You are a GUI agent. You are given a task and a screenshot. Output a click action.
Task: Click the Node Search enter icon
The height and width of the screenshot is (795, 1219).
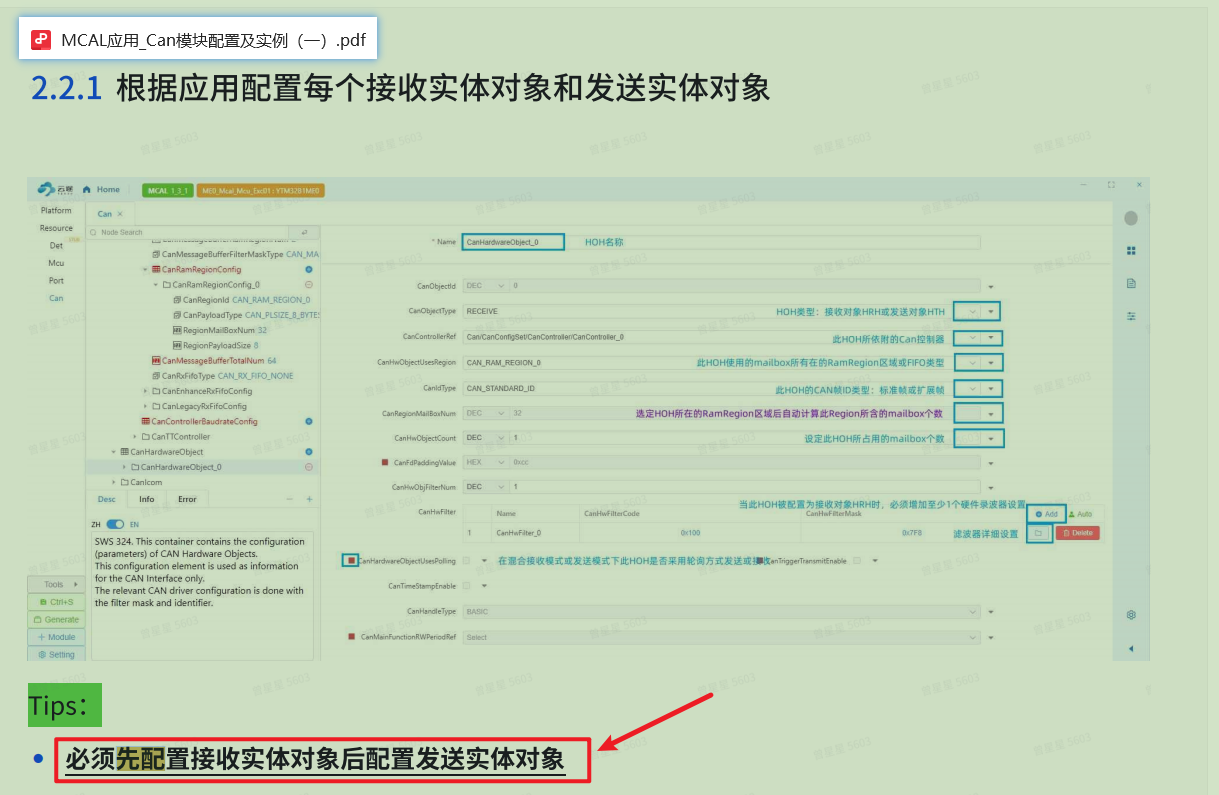coord(304,232)
